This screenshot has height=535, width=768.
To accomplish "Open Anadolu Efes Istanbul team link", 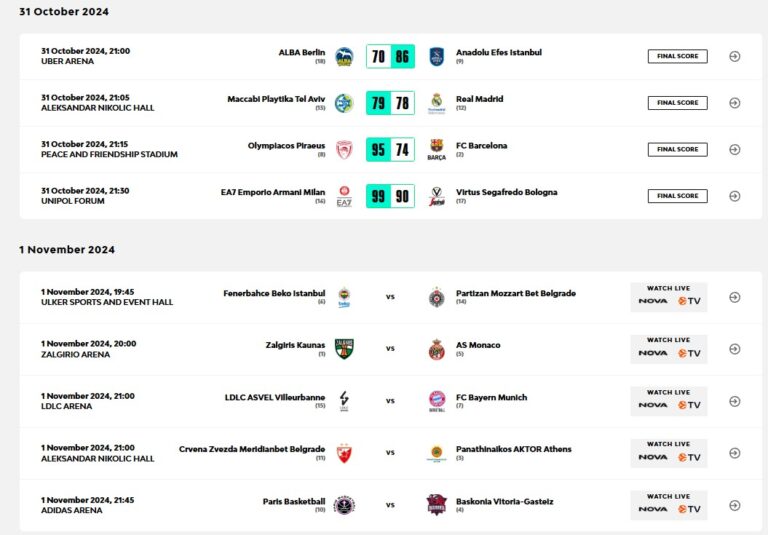I will (x=498, y=53).
